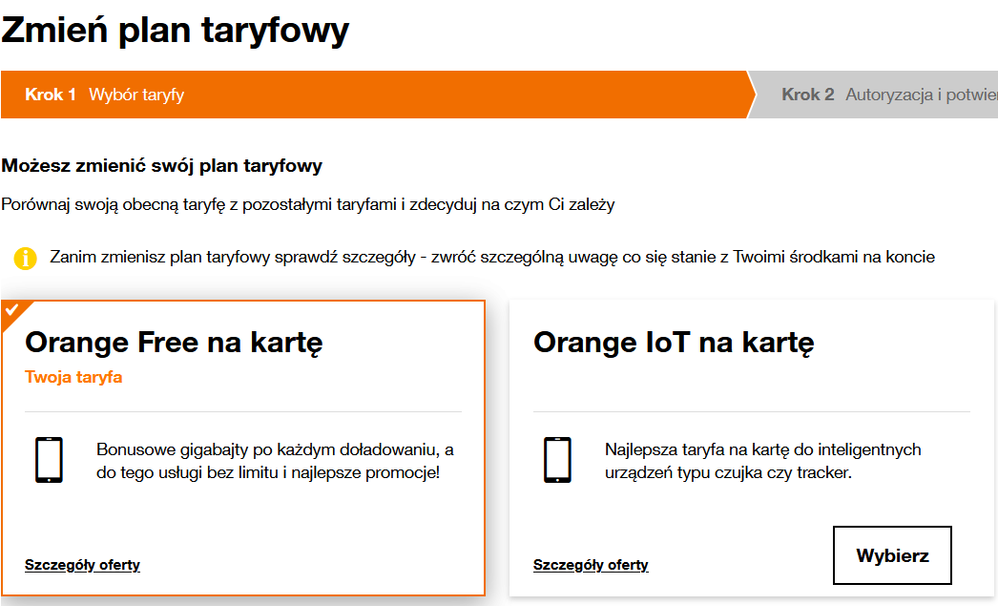This screenshot has height=606, width=998.
Task: Click the checkmark badge on Orange Free card
Action: [12, 310]
